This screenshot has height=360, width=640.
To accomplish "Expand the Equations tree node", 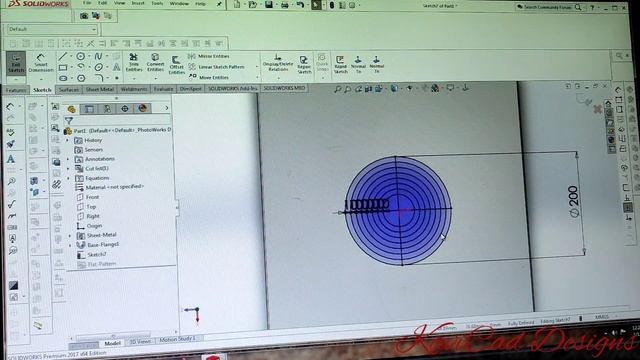I will [68, 178].
